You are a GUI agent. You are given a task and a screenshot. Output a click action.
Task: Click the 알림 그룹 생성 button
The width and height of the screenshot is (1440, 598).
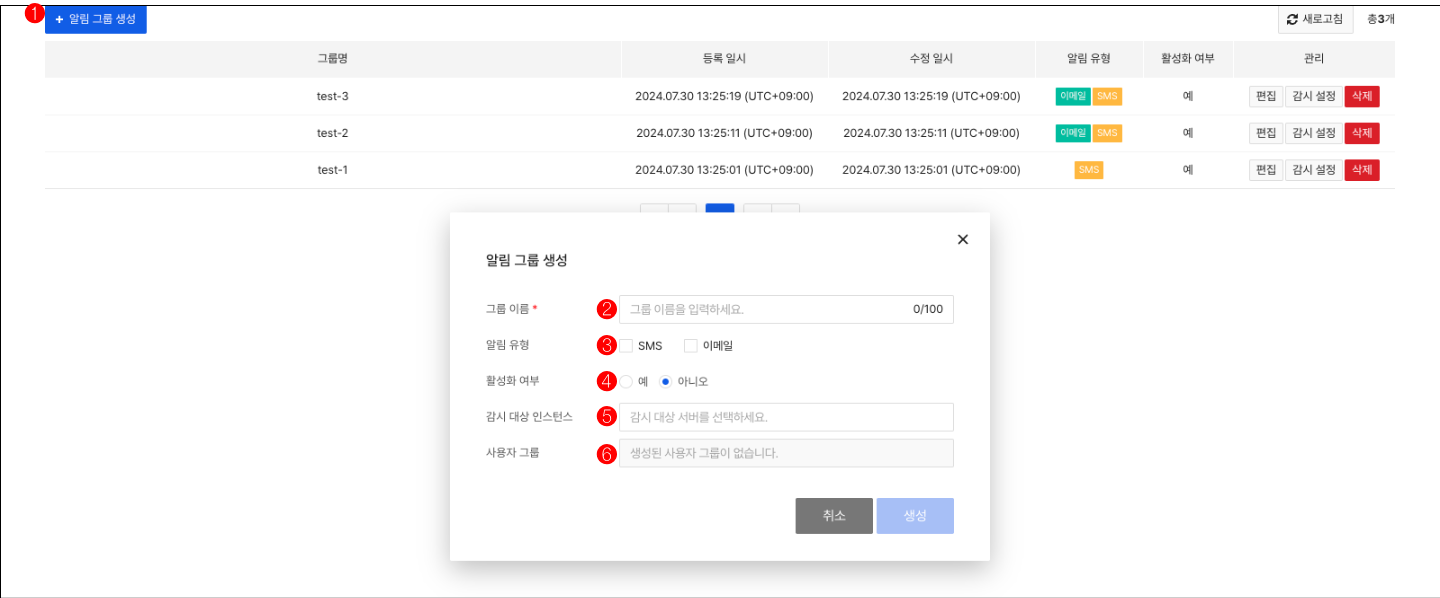point(96,19)
